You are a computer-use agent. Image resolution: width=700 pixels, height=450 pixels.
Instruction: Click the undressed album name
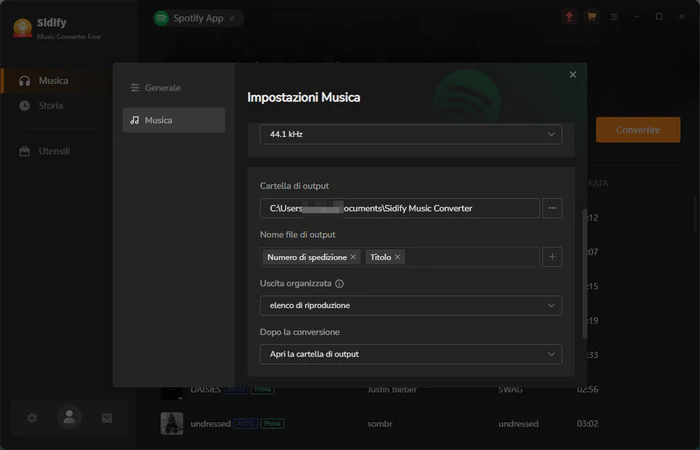pos(518,424)
